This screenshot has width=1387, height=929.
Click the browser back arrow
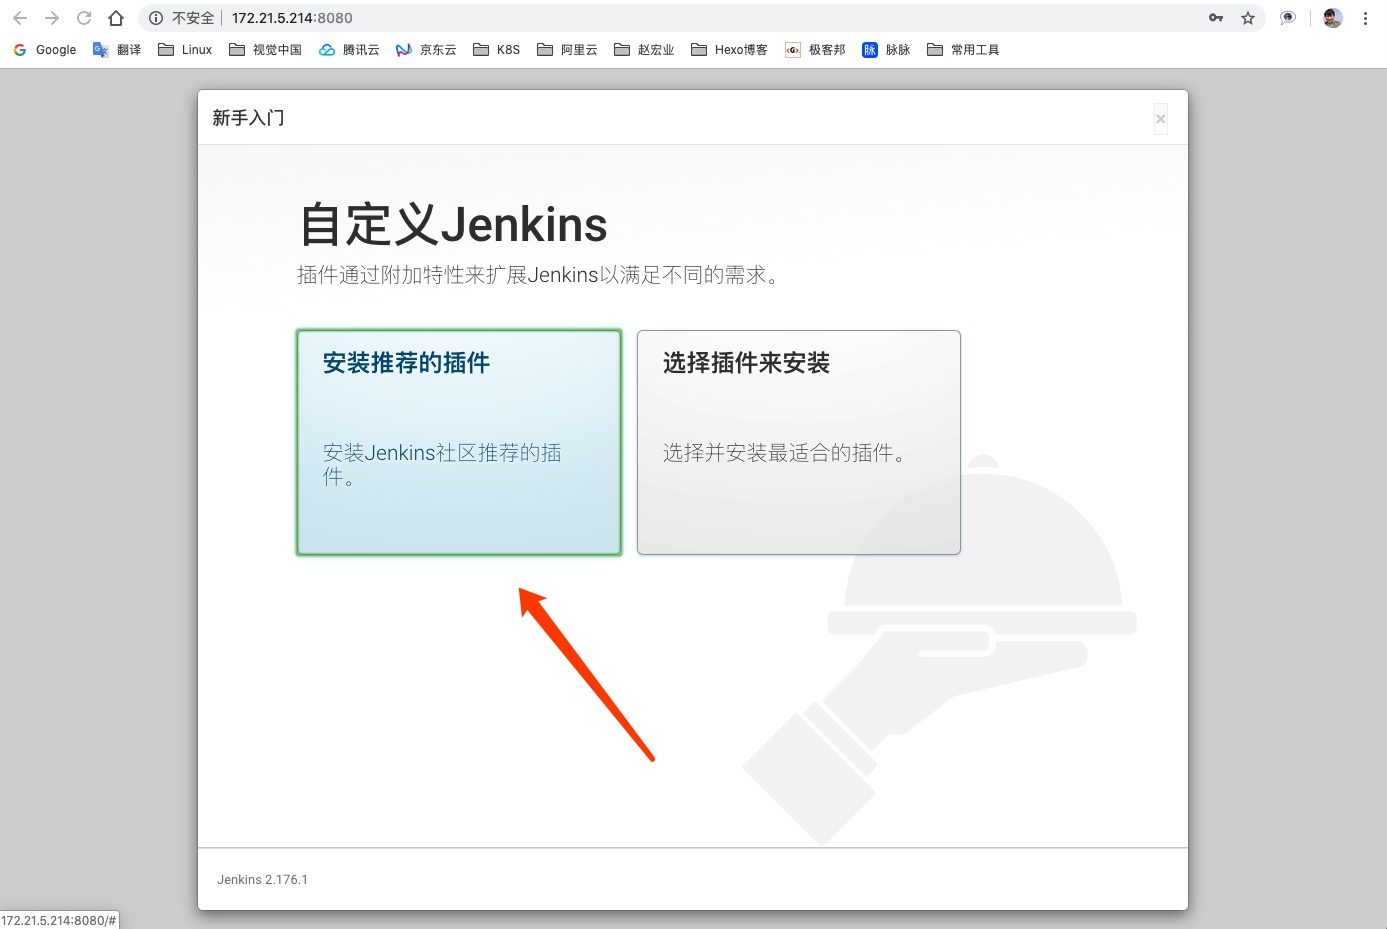[x=20, y=18]
